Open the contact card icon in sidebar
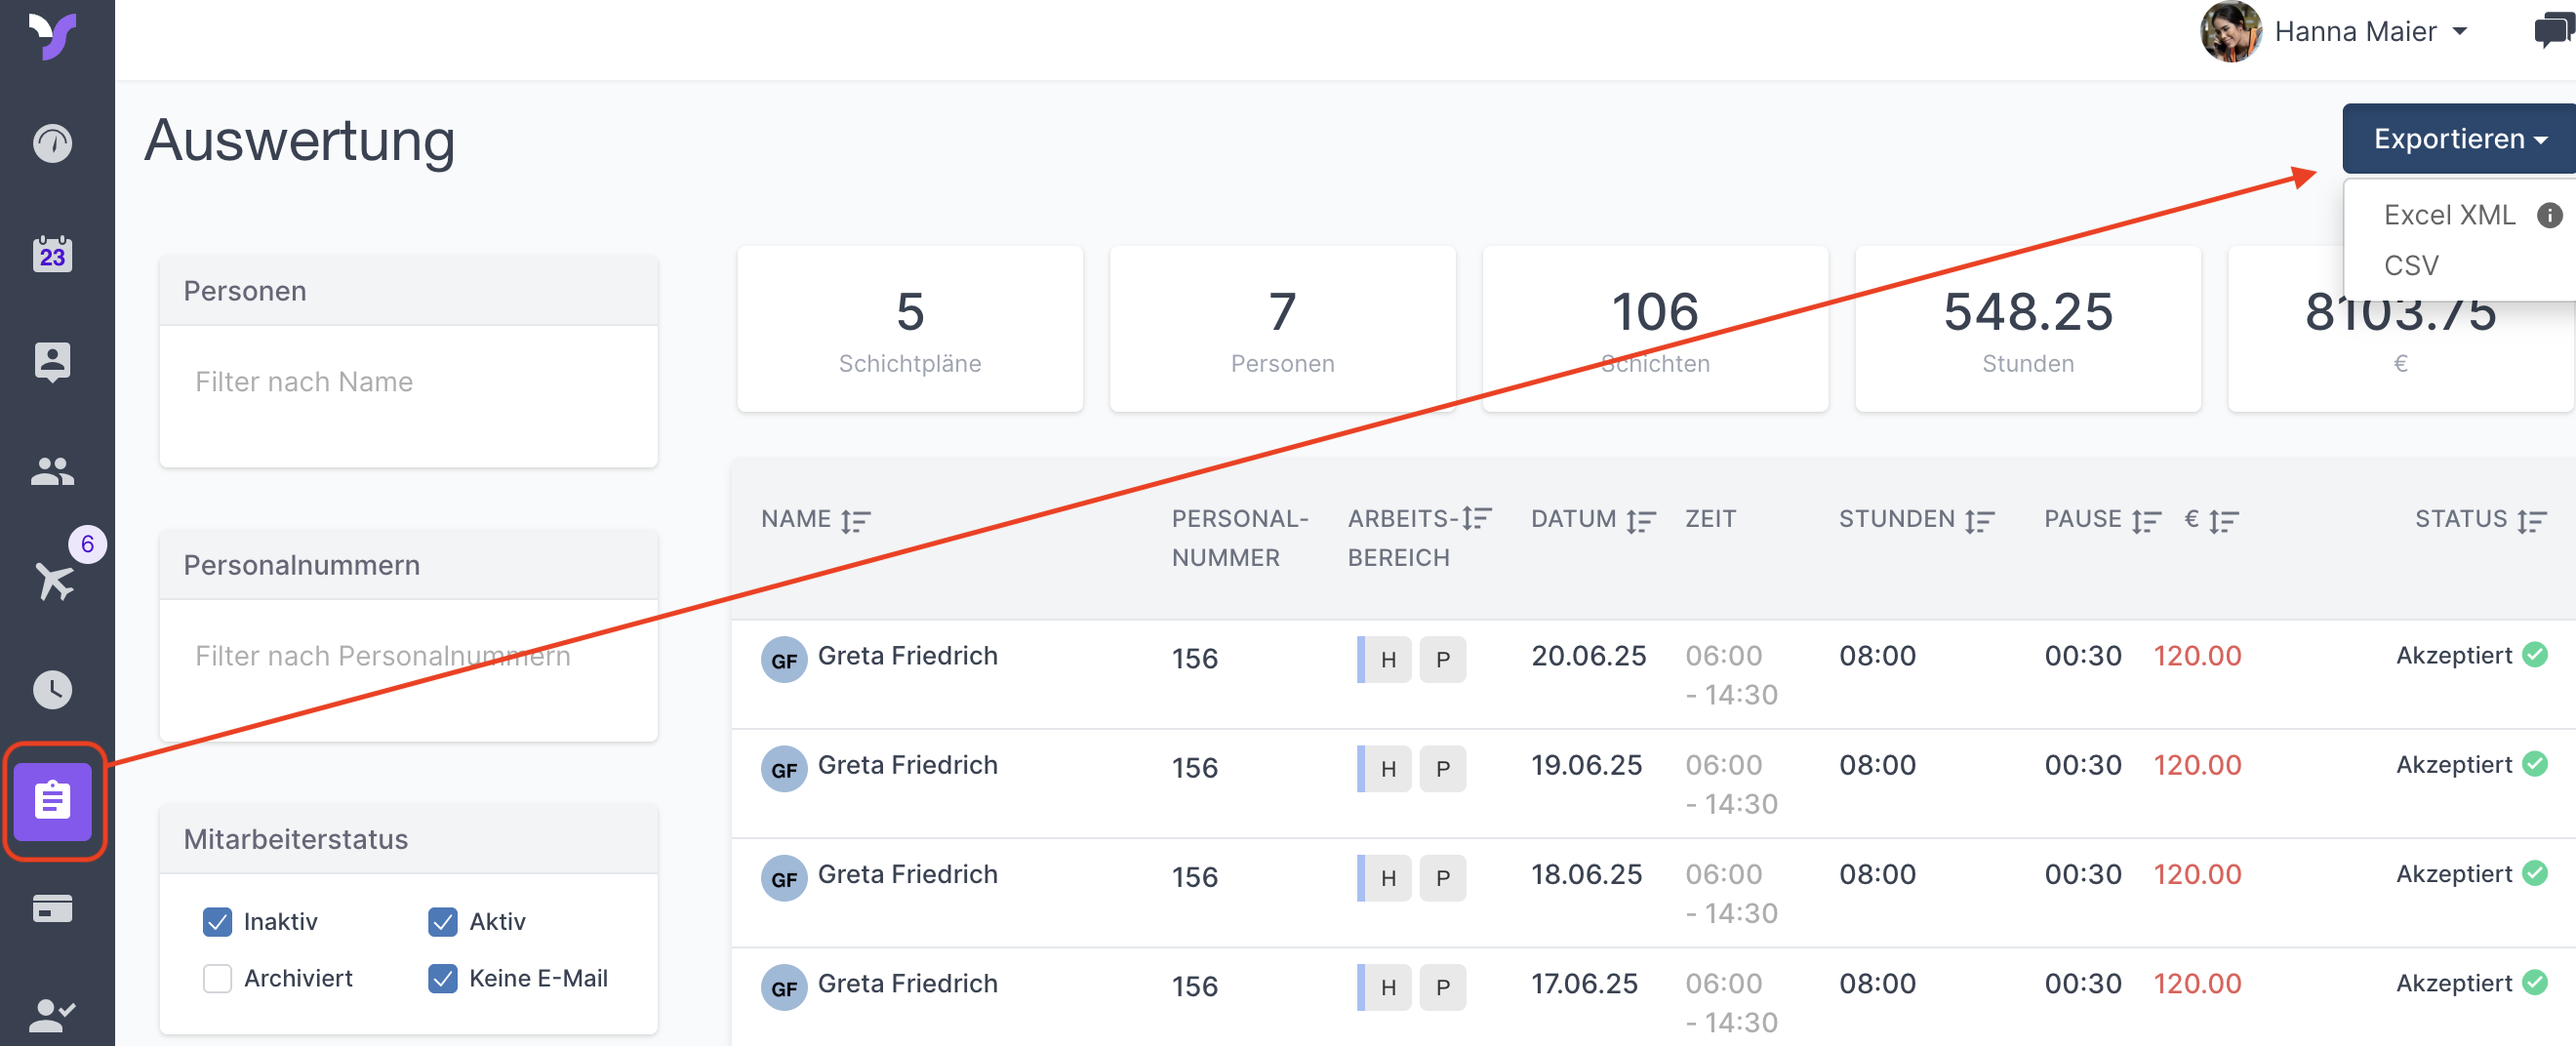This screenshot has width=2576, height=1046. click(x=52, y=362)
